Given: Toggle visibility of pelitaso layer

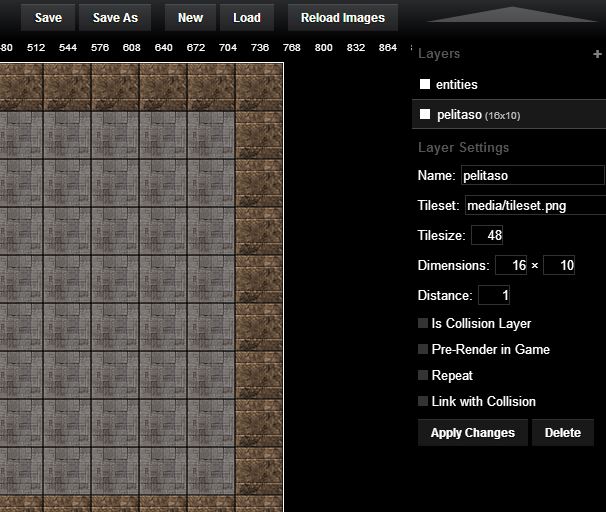Looking at the screenshot, I should coord(424,115).
